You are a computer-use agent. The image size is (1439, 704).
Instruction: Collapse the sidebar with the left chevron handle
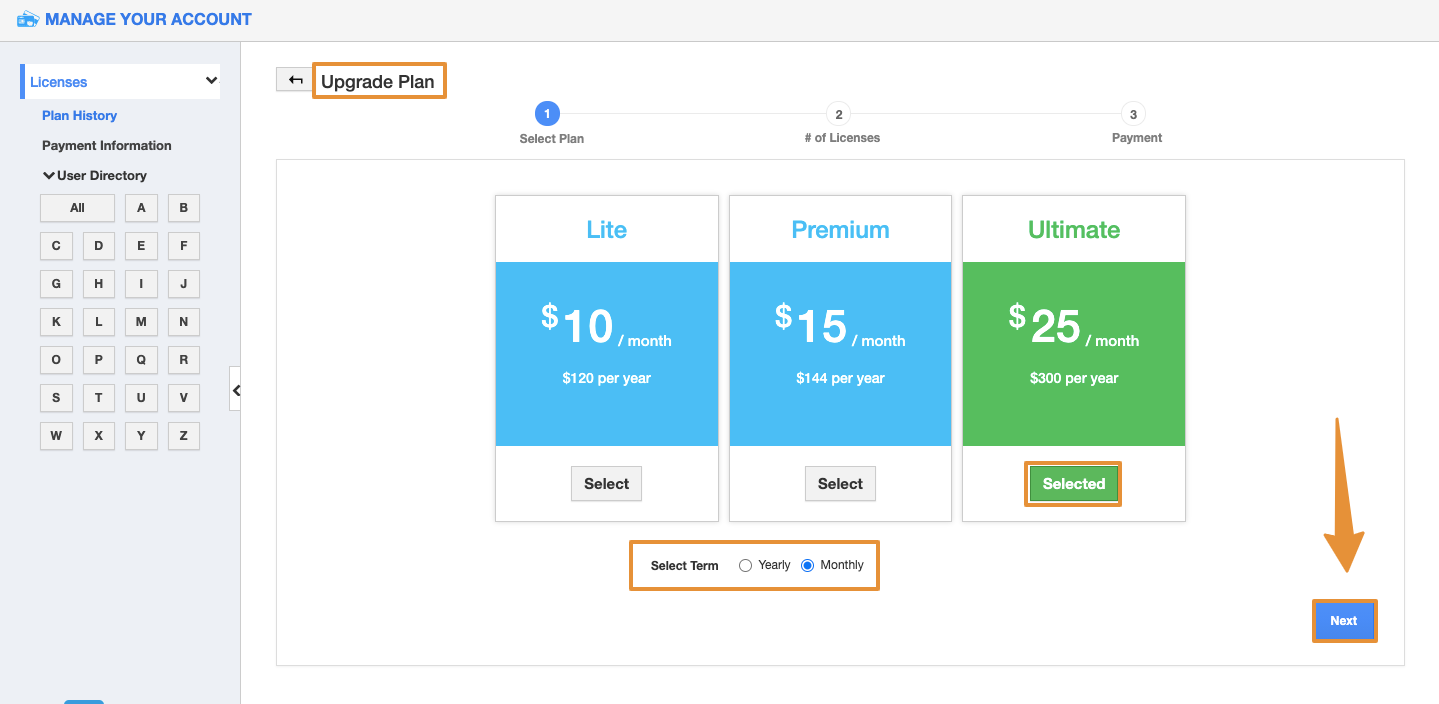click(x=236, y=390)
